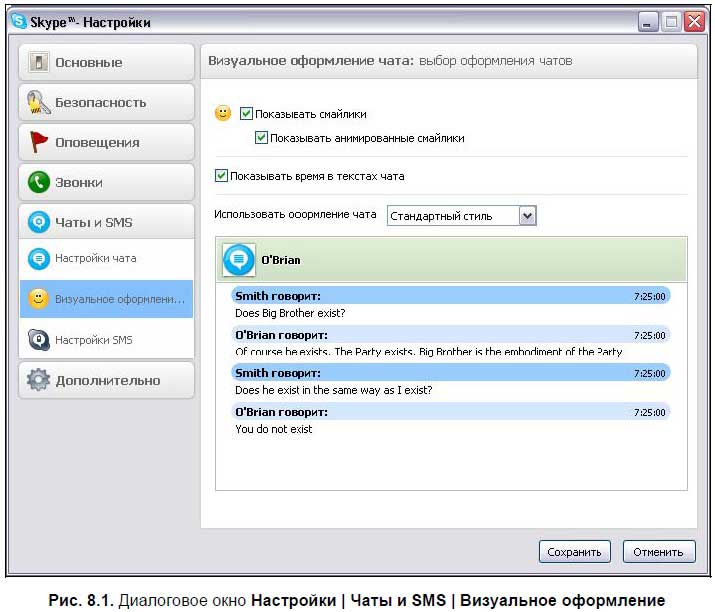Click the padlock icon for Безопасность
Viewport: 715px width, 612px height.
[39, 102]
